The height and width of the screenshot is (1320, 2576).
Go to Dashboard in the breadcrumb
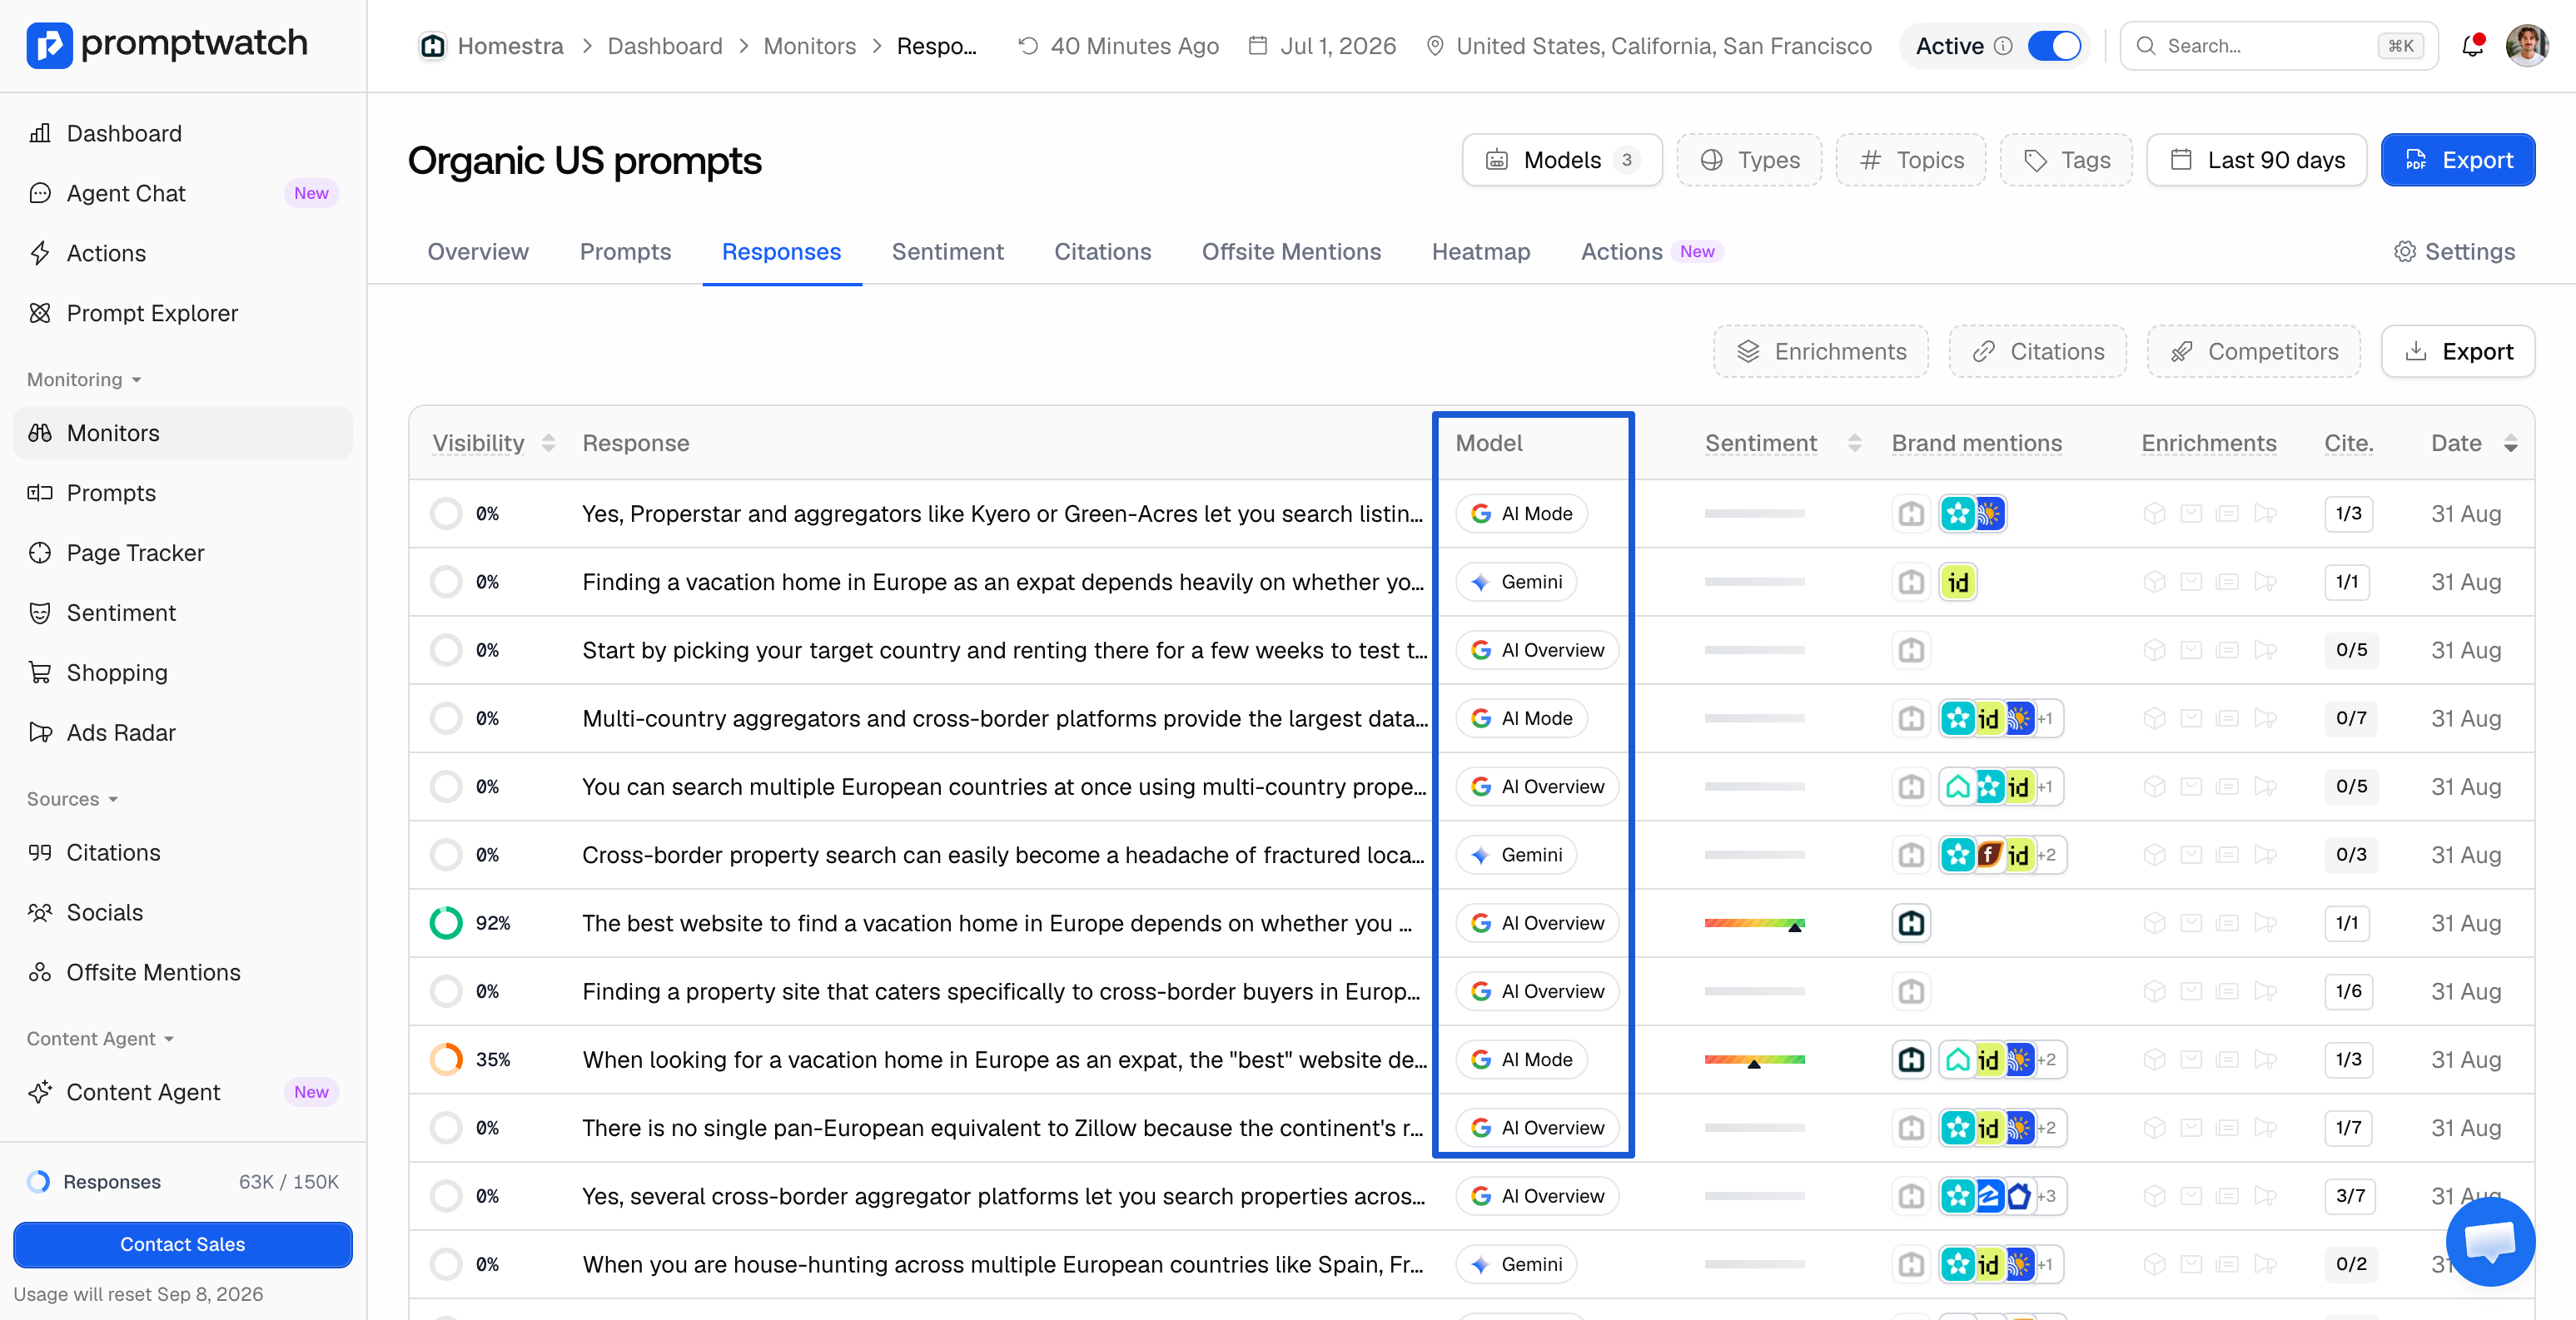pos(665,46)
